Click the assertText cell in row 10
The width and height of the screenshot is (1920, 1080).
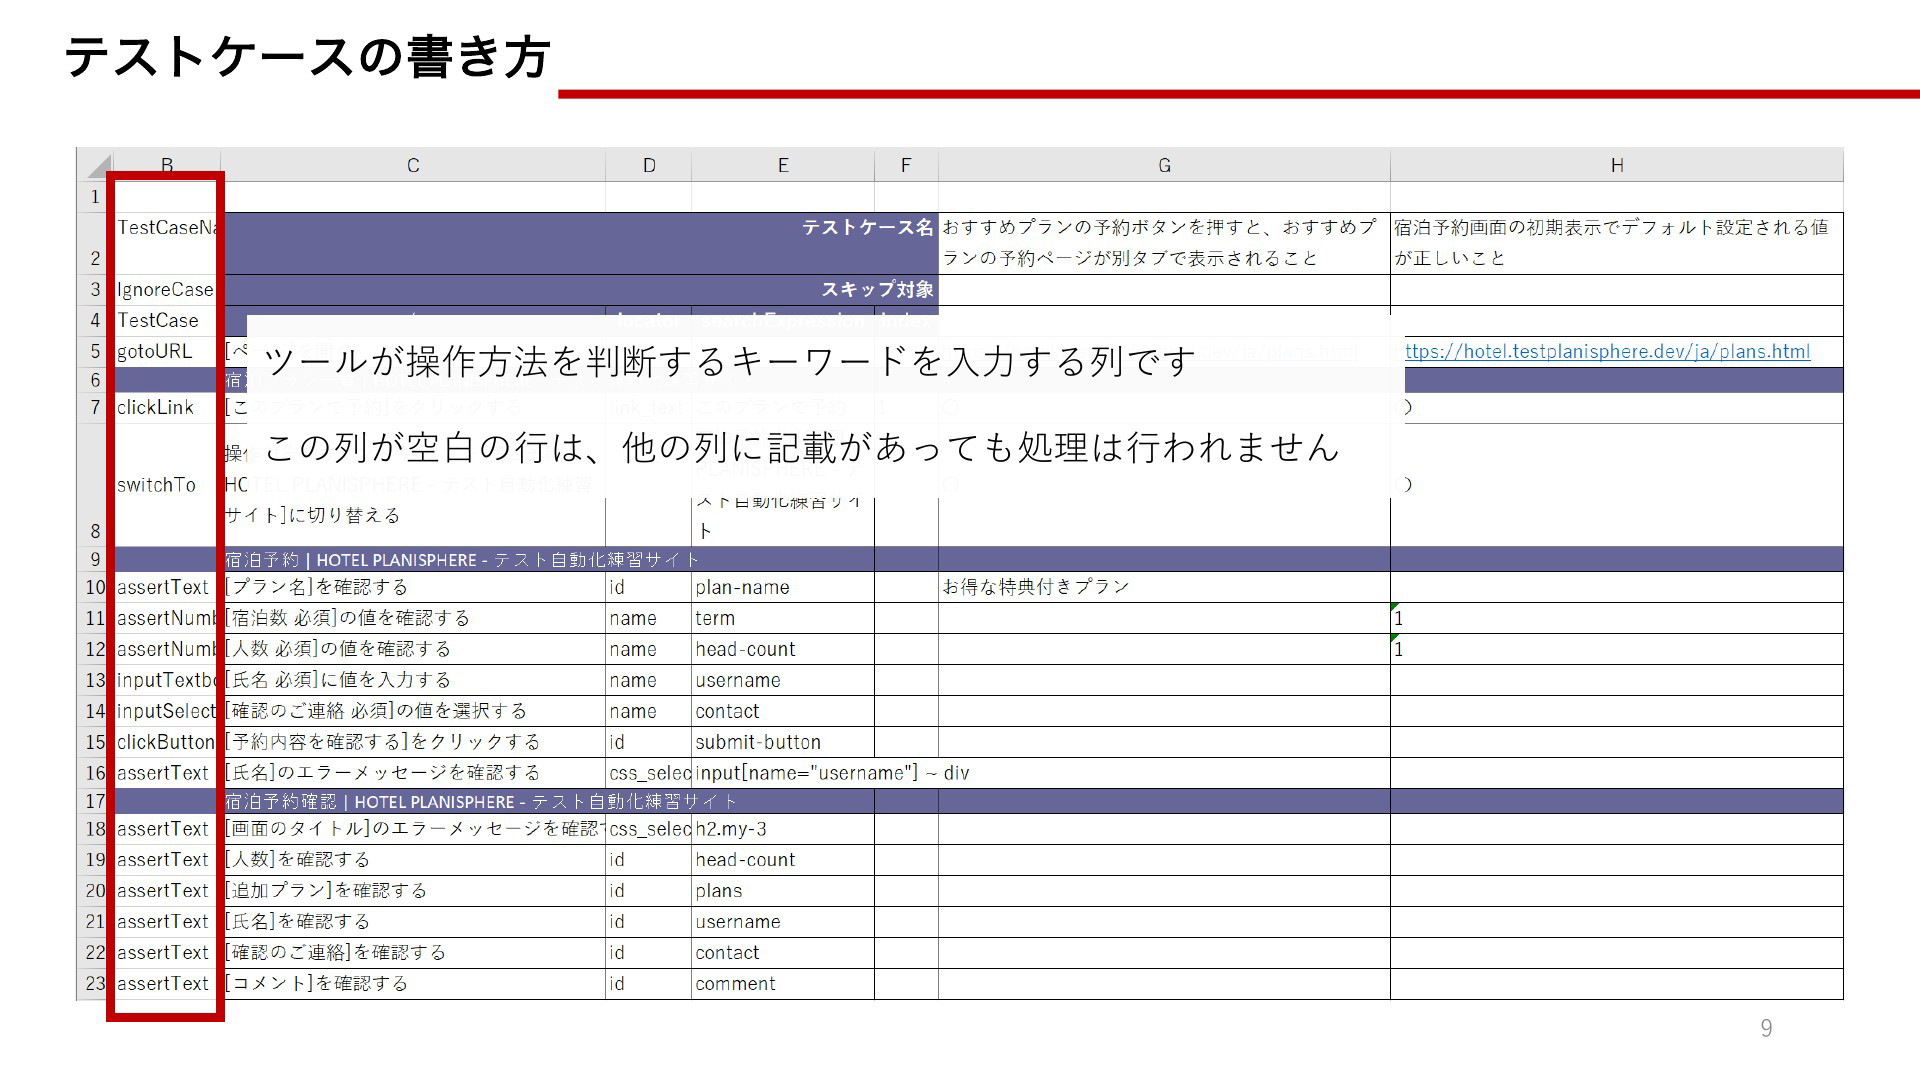coord(167,587)
